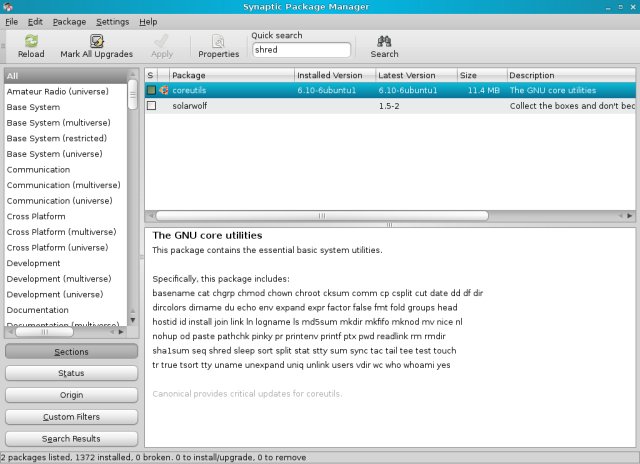Image resolution: width=640 pixels, height=464 pixels.
Task: Click coreutils size 11.4 MB cell
Action: click(x=484, y=90)
